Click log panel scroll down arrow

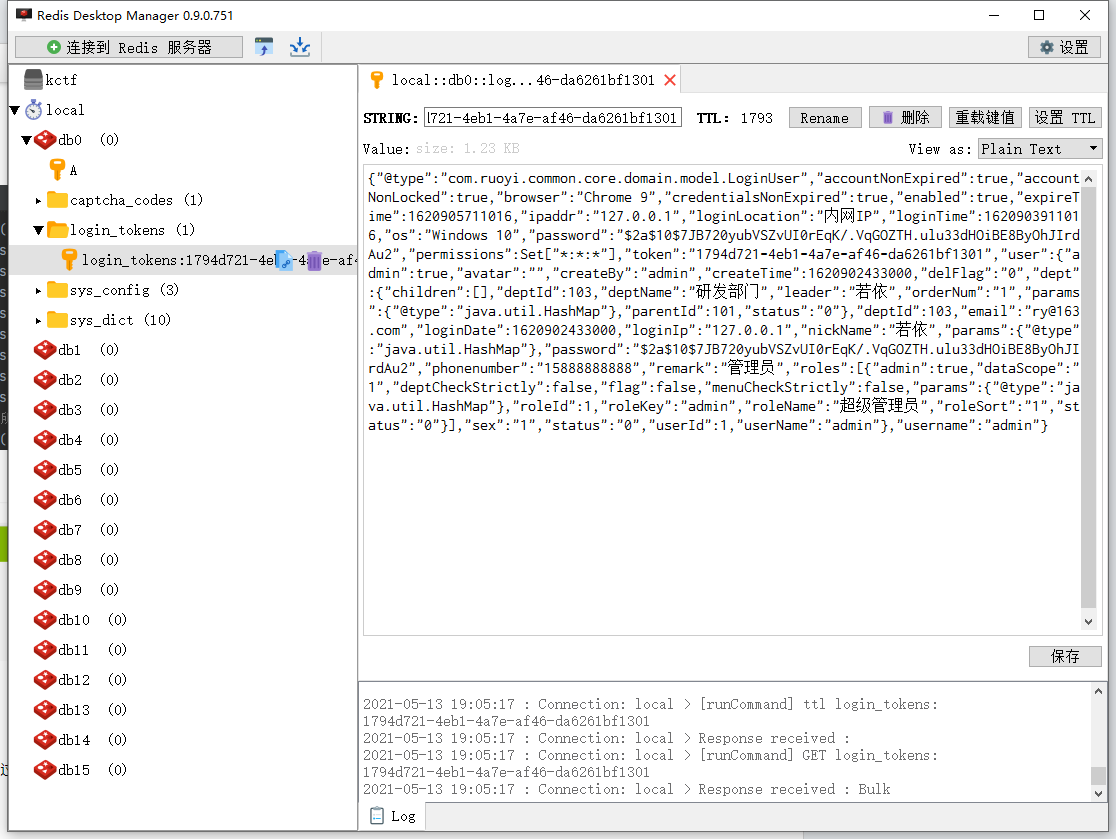point(1098,793)
